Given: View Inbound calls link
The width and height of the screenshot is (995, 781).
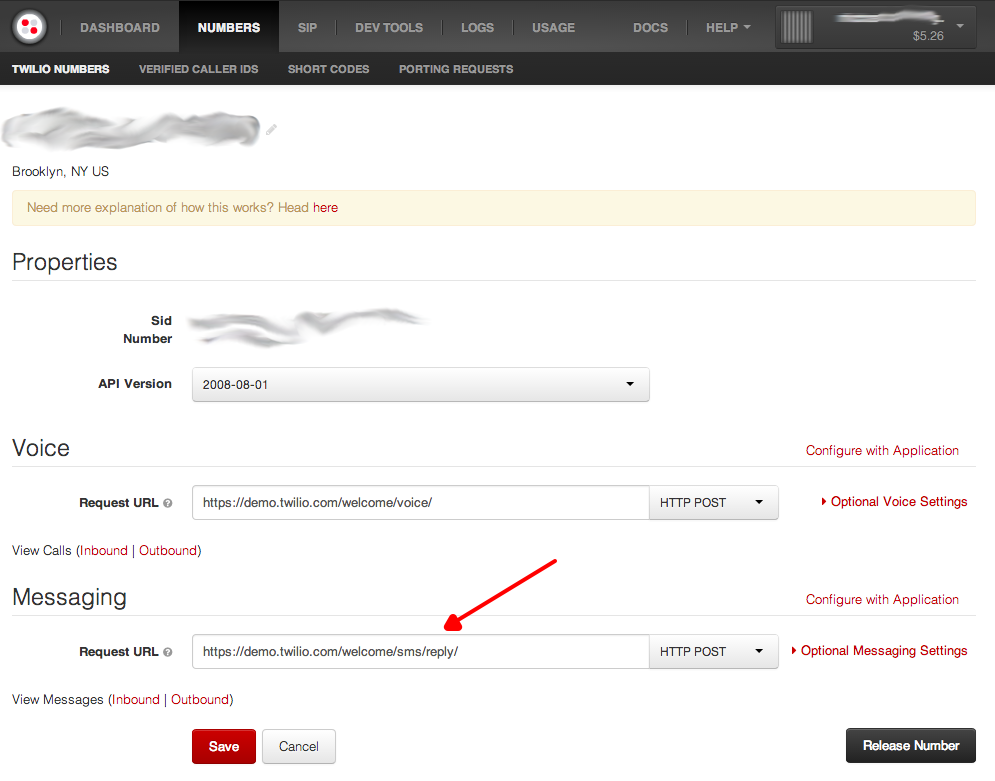Looking at the screenshot, I should pos(104,551).
